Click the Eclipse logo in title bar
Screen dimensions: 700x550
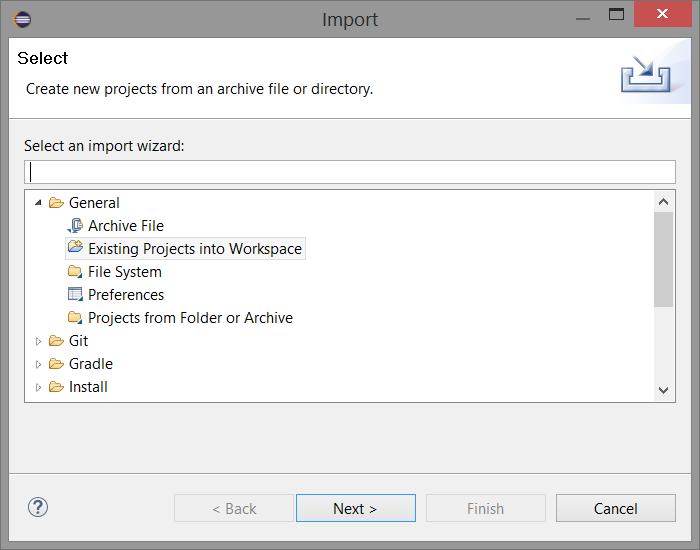pyautogui.click(x=22, y=19)
